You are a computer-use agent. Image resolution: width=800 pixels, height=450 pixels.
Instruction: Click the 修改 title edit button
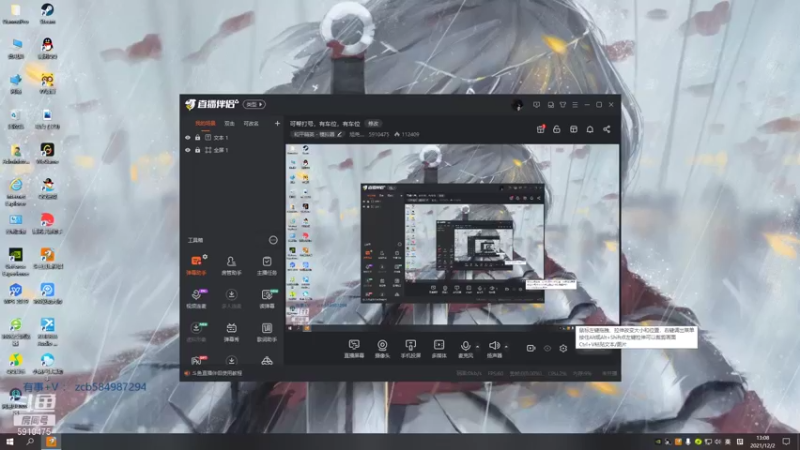point(374,123)
